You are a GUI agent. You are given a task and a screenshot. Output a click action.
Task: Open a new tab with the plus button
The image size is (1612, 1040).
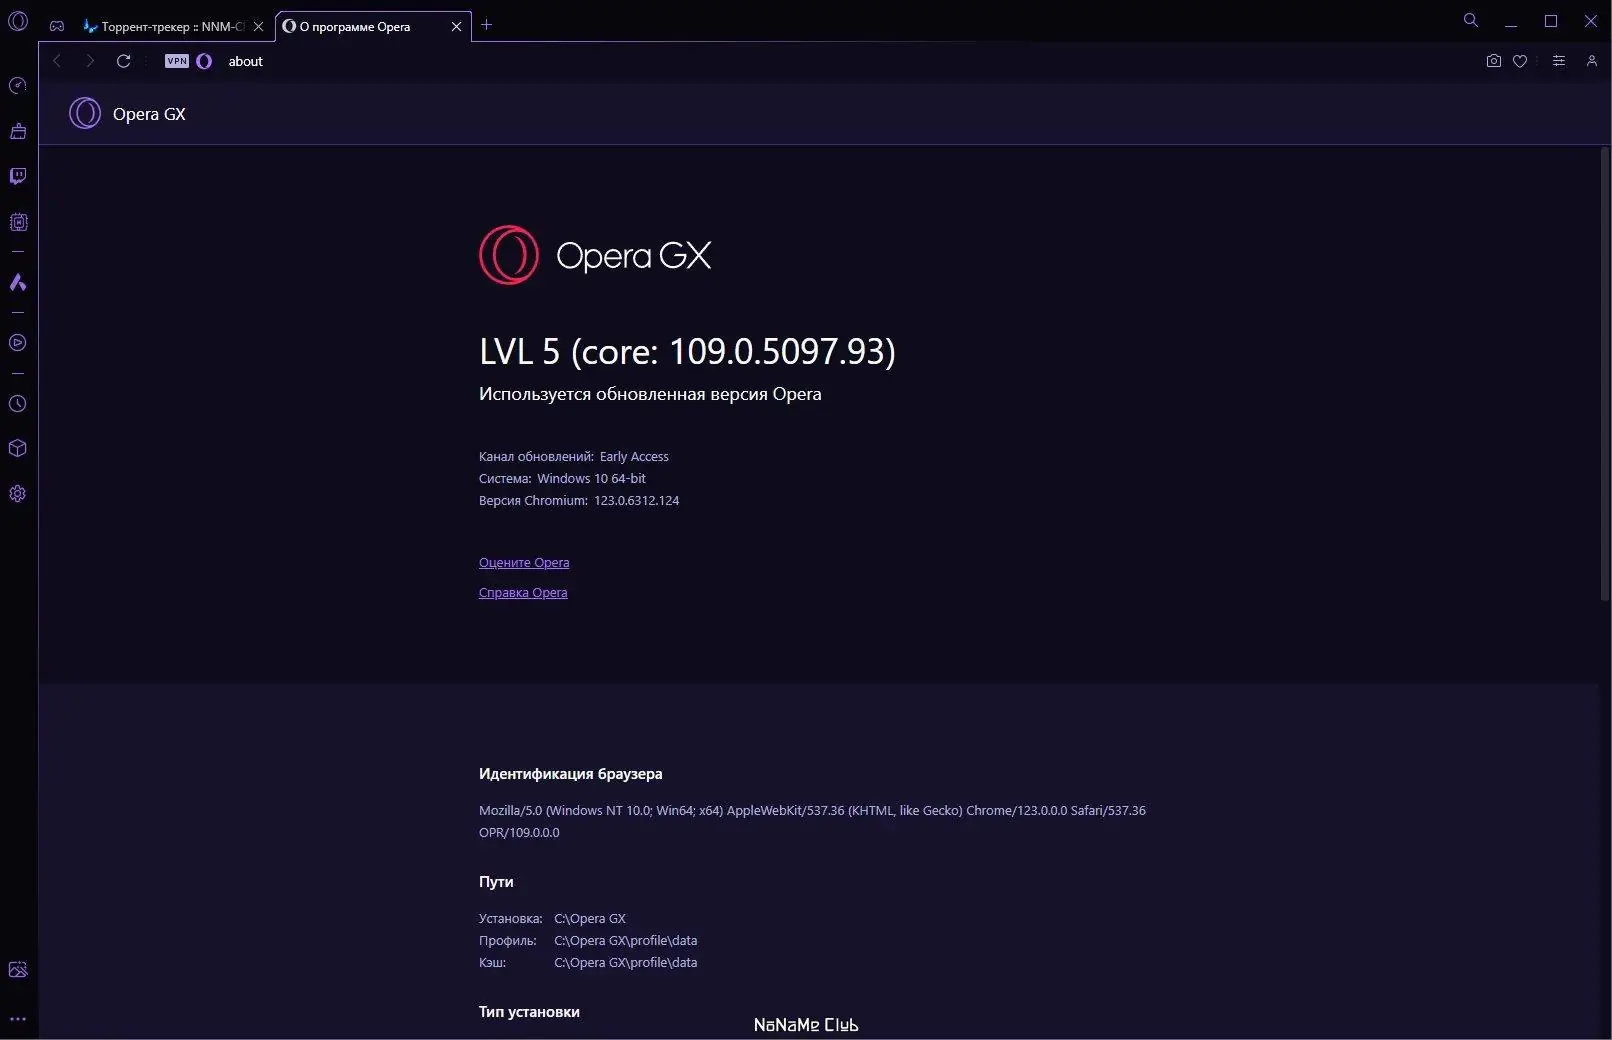[x=487, y=25]
